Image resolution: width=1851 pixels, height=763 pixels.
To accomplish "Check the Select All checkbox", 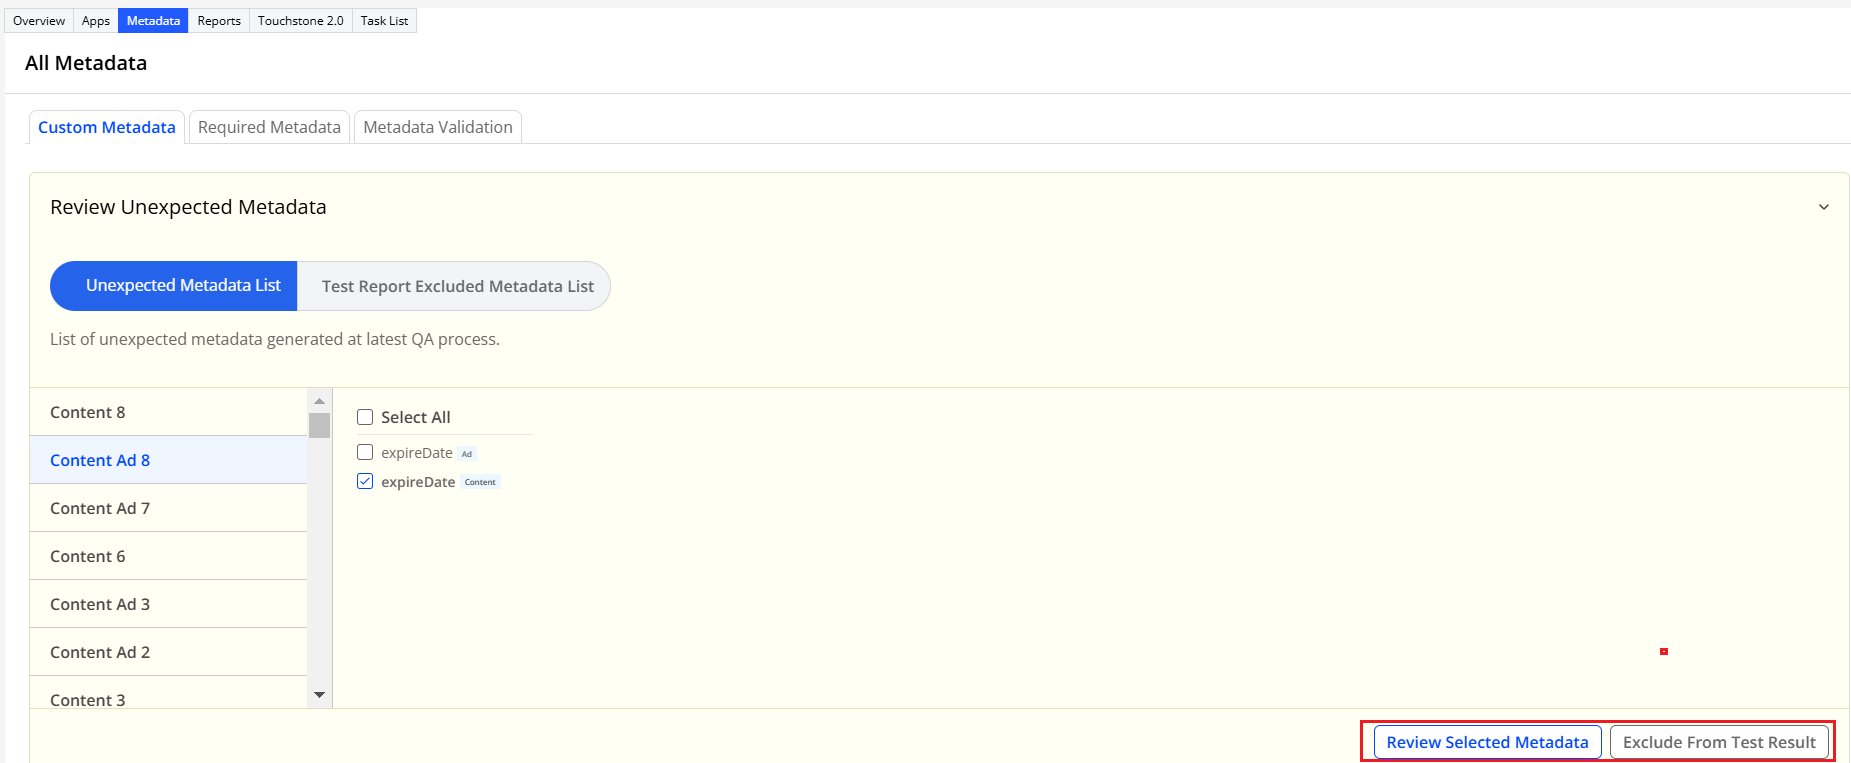I will [365, 417].
